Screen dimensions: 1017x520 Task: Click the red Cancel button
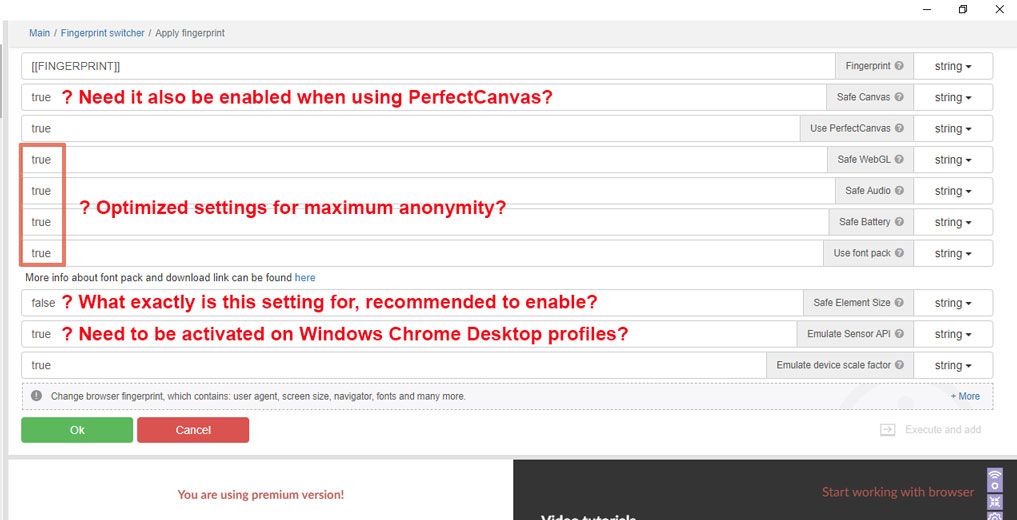193,430
